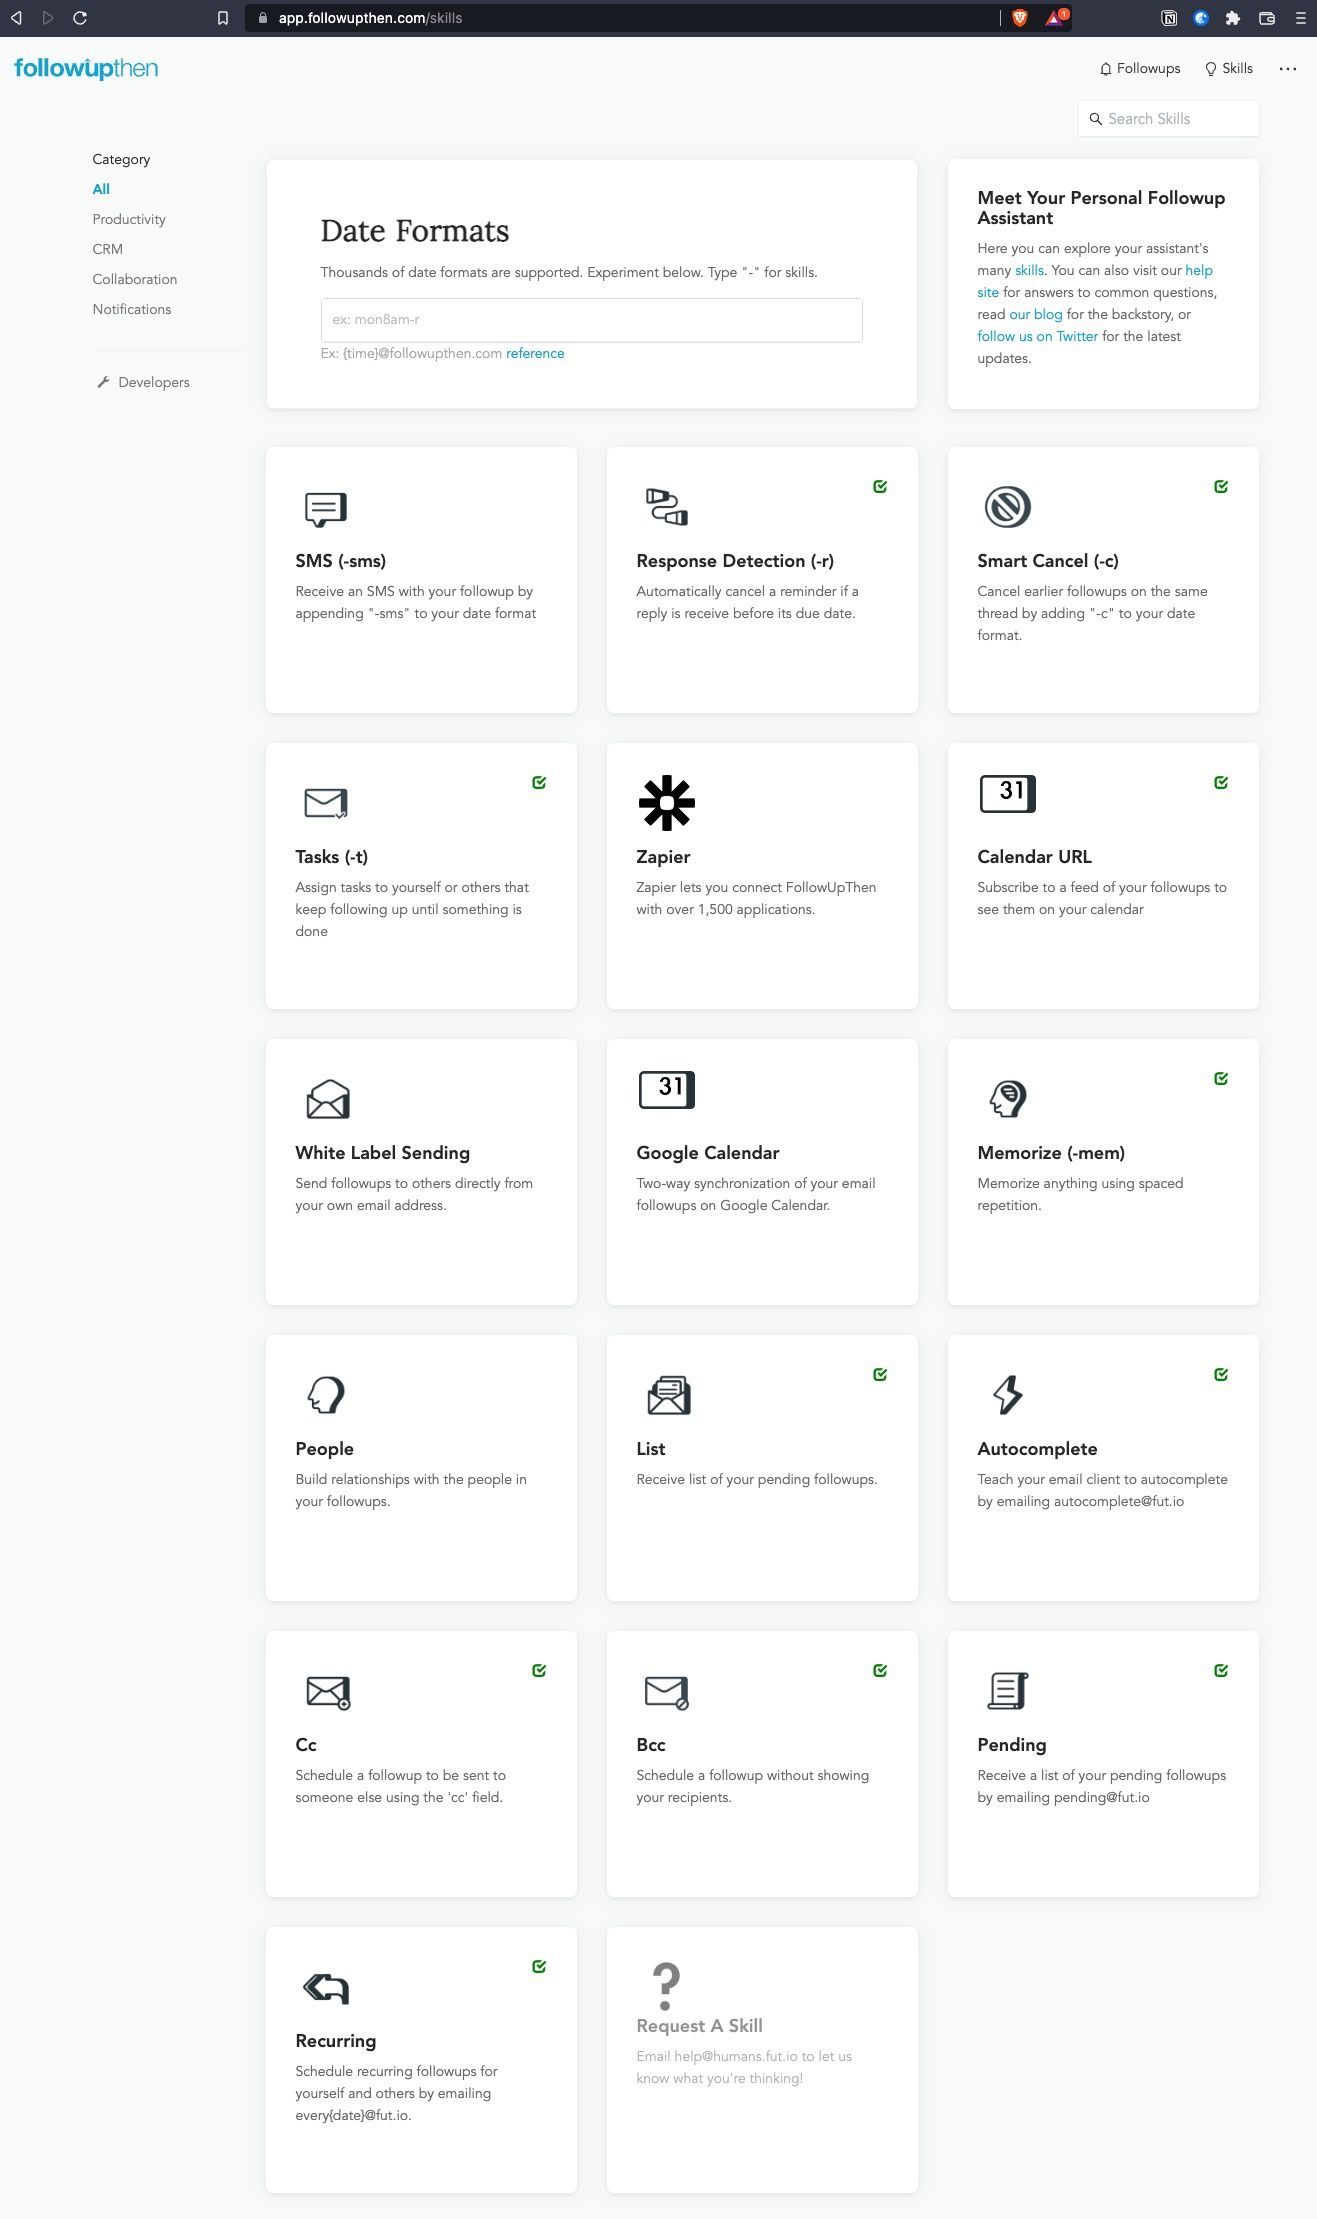Open the 'our blog' link
Screen dimensions: 1317x2219
coord(1036,314)
